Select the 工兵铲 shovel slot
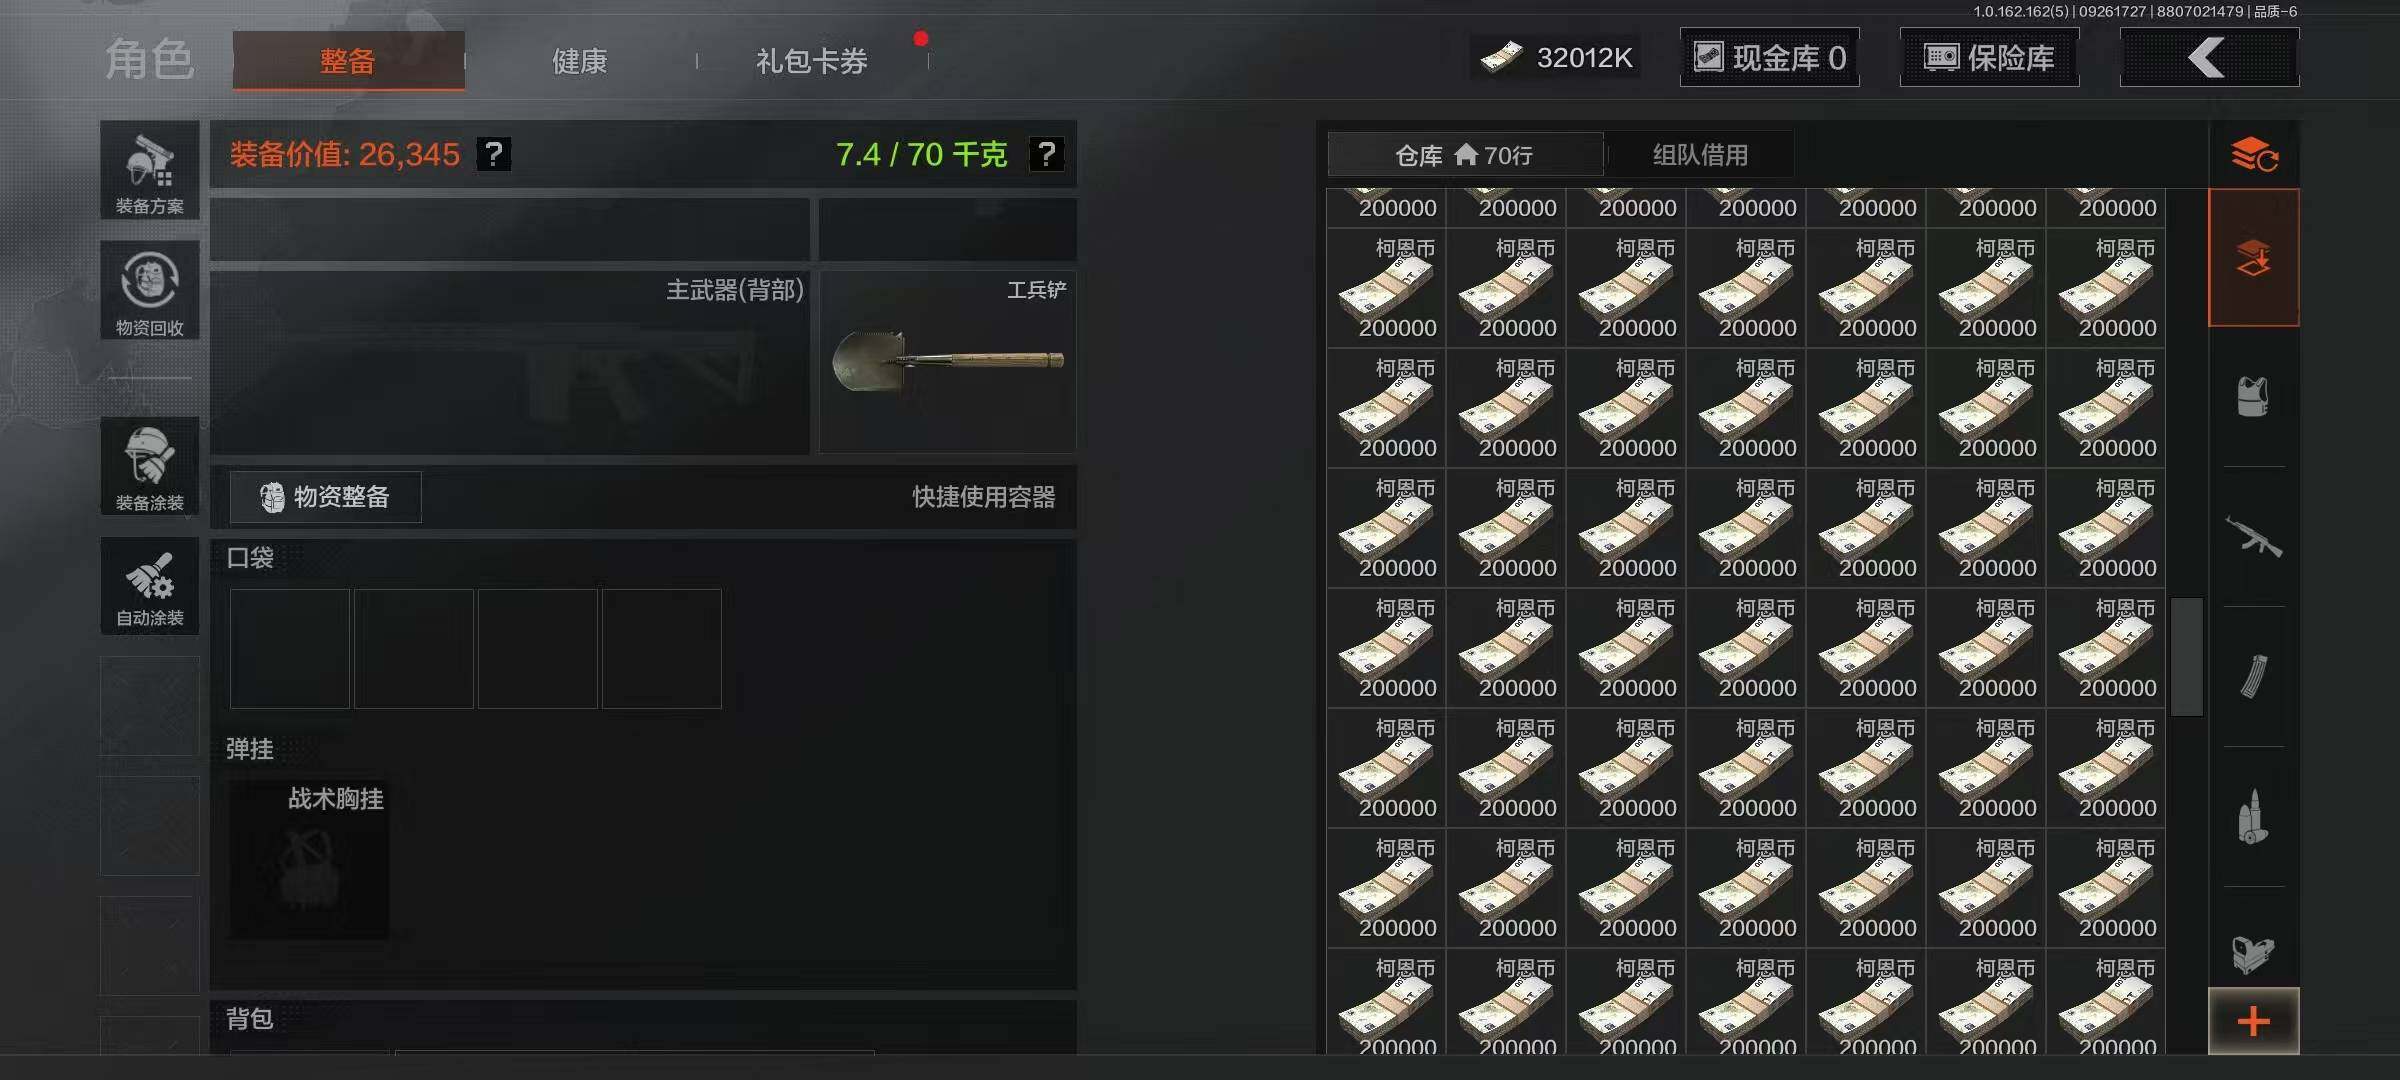This screenshot has height=1080, width=2400. (x=948, y=362)
